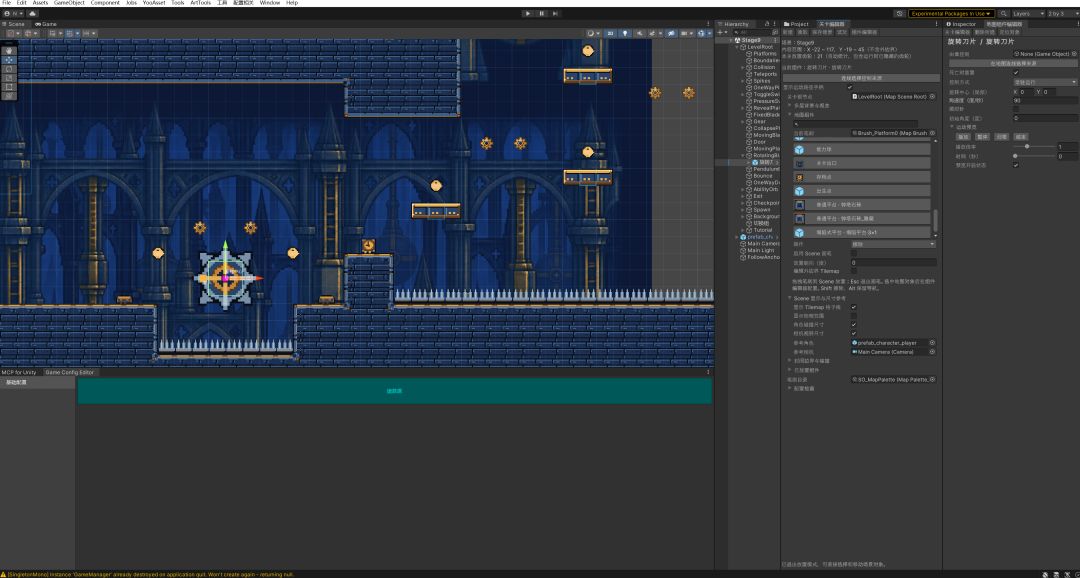1080x578 pixels.
Task: Toggle checkbox under None (Game Object) button
Action: (x=1016, y=72)
